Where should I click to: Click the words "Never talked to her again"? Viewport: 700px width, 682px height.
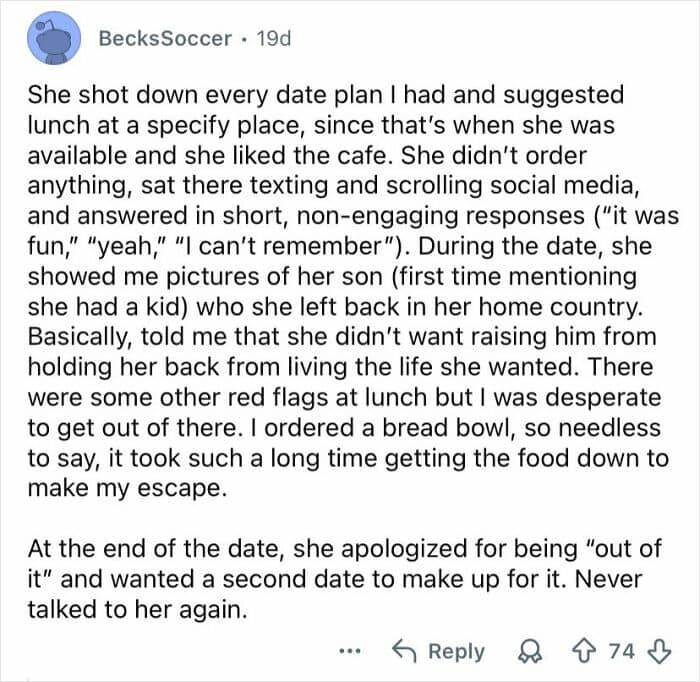click(137, 606)
